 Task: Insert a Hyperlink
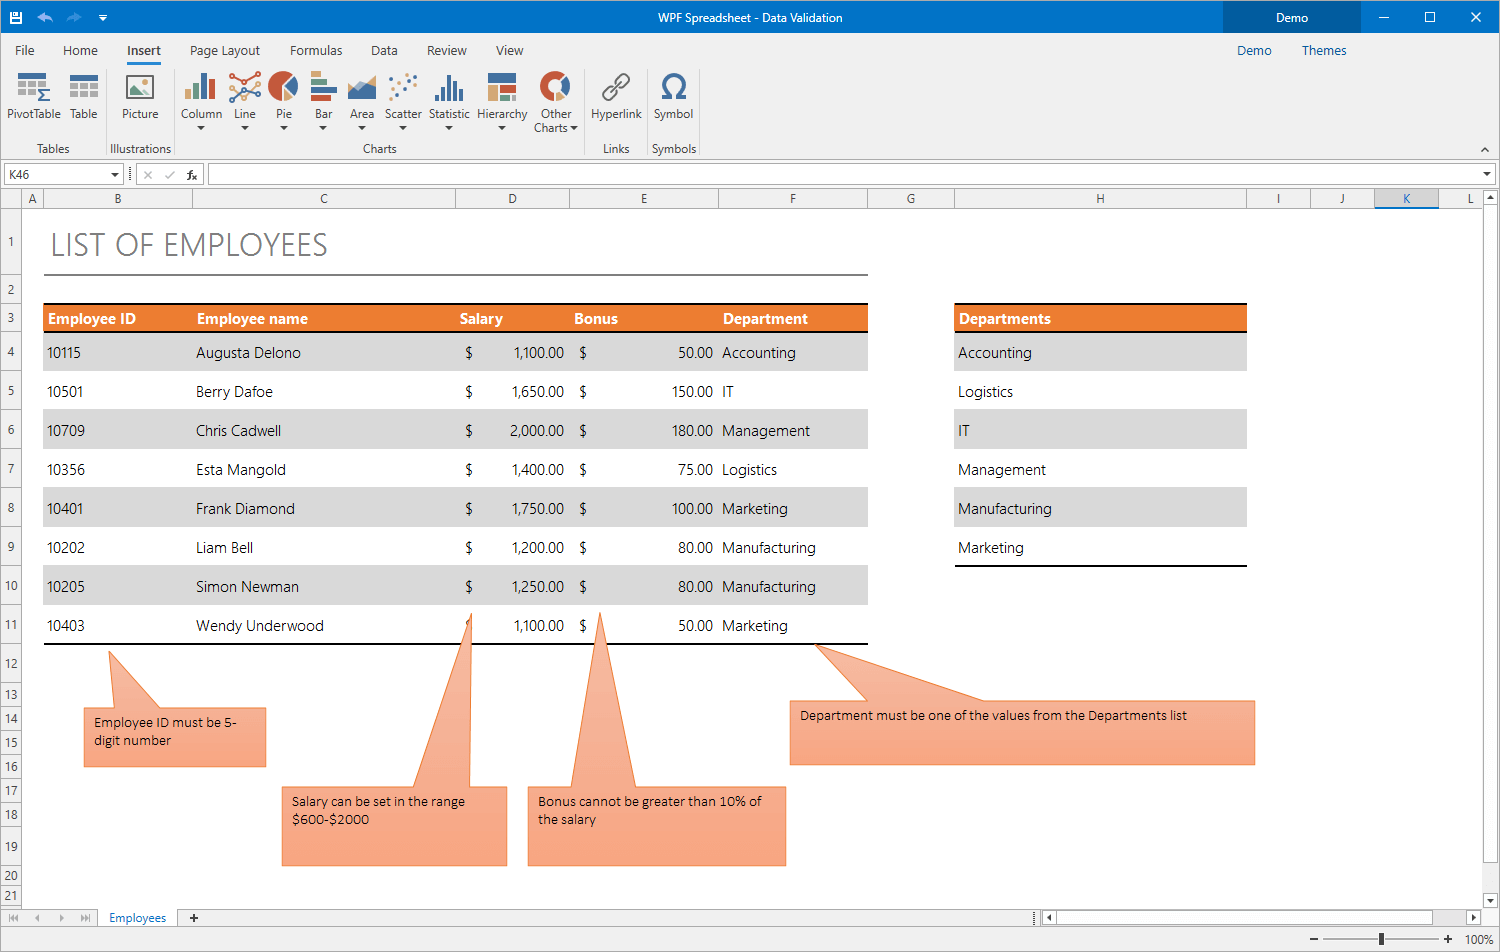616,97
